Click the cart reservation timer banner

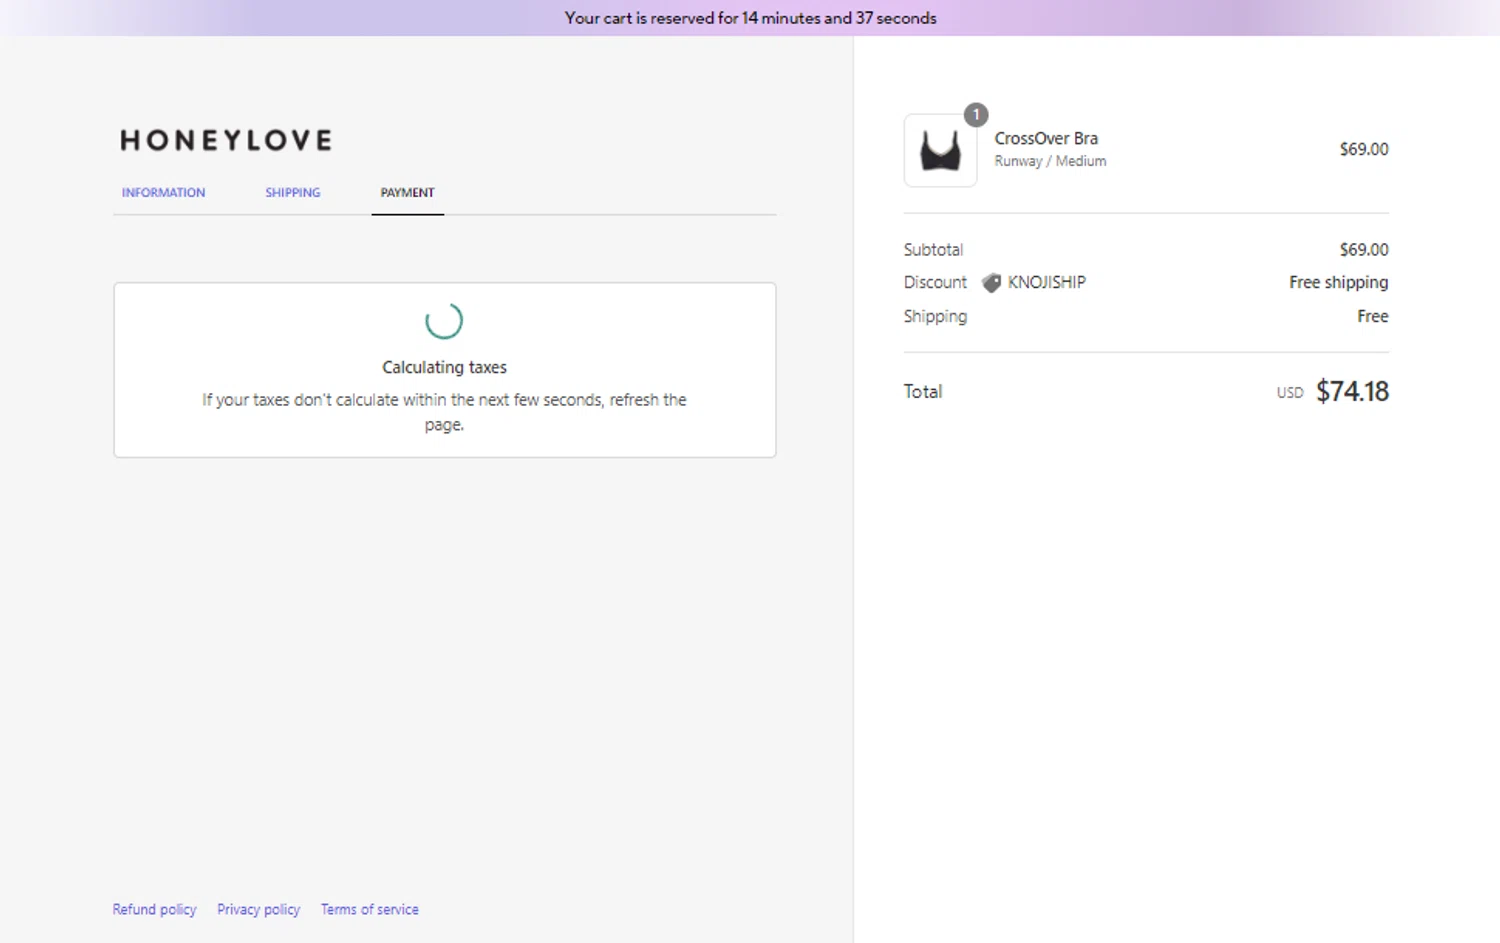click(x=750, y=18)
